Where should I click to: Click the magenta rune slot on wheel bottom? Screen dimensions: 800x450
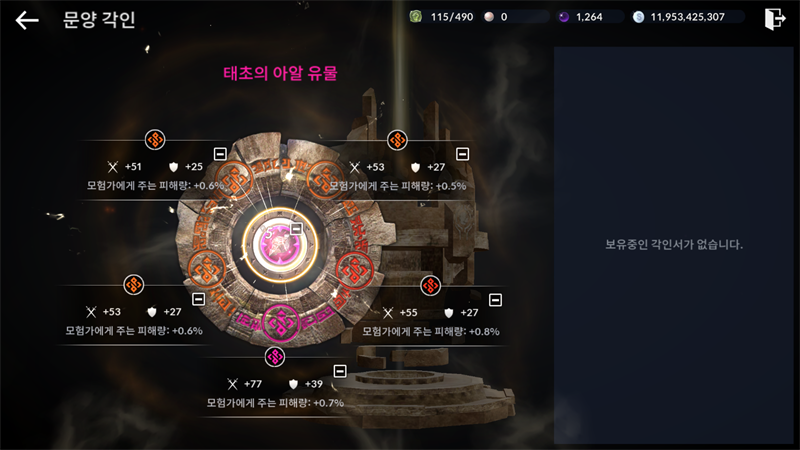[x=280, y=322]
